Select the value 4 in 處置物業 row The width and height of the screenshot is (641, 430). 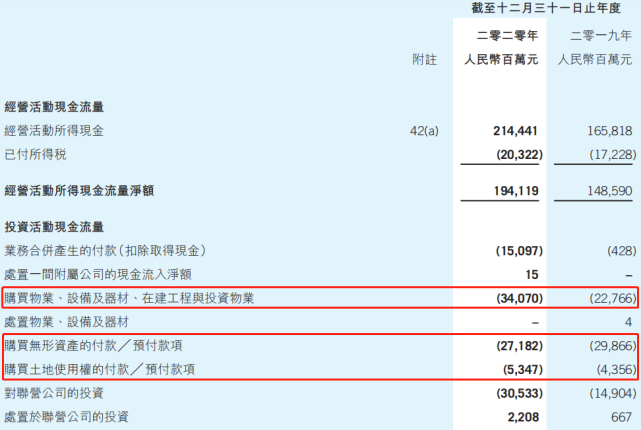628,322
